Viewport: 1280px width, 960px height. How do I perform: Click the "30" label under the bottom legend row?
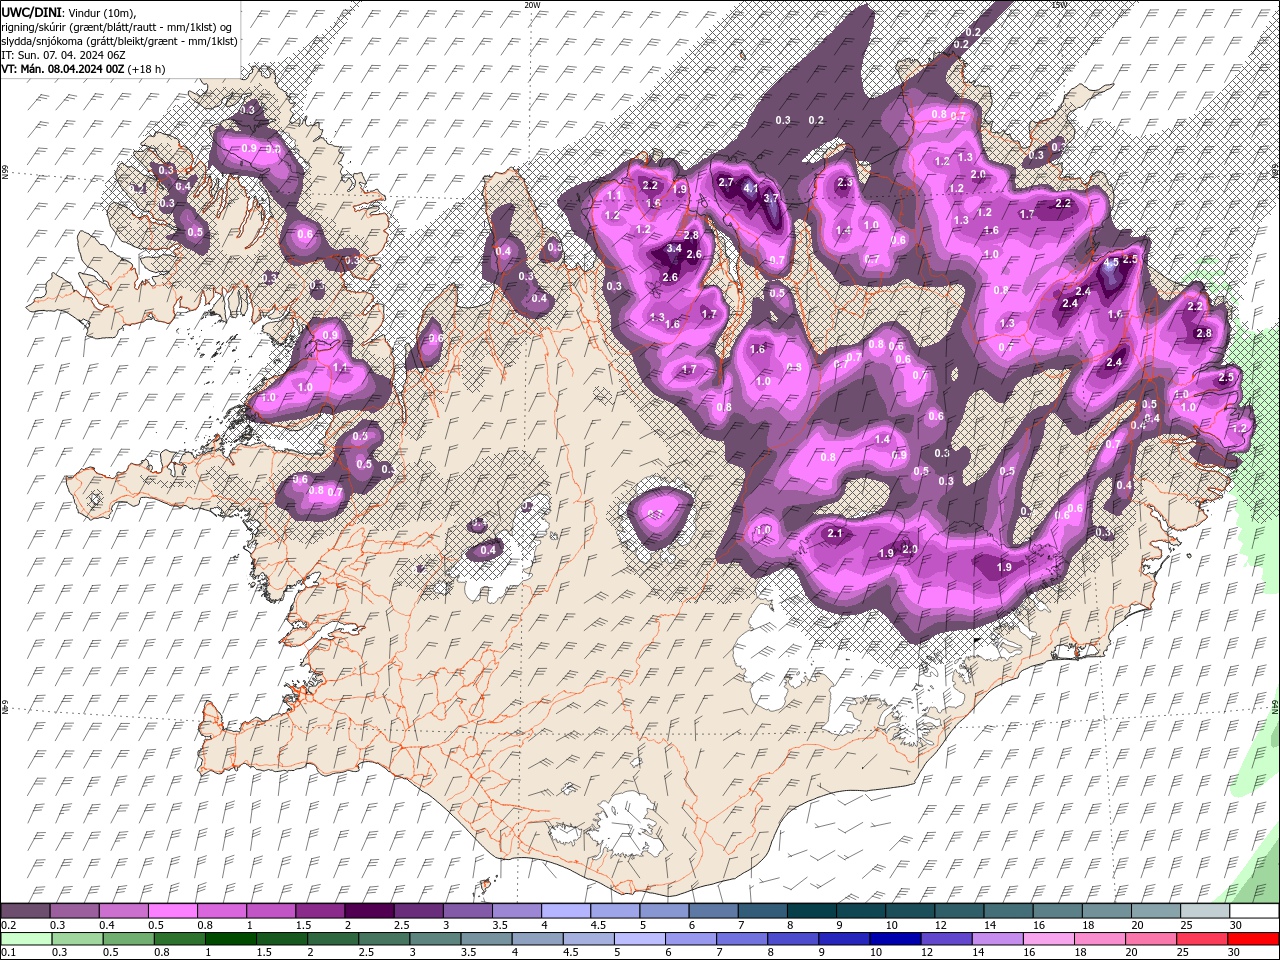tap(1234, 953)
